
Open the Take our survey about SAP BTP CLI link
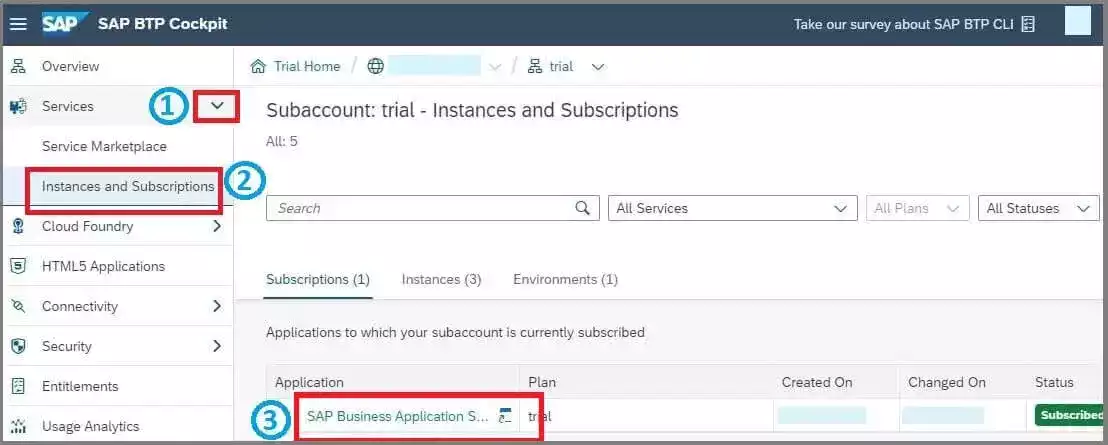[904, 24]
